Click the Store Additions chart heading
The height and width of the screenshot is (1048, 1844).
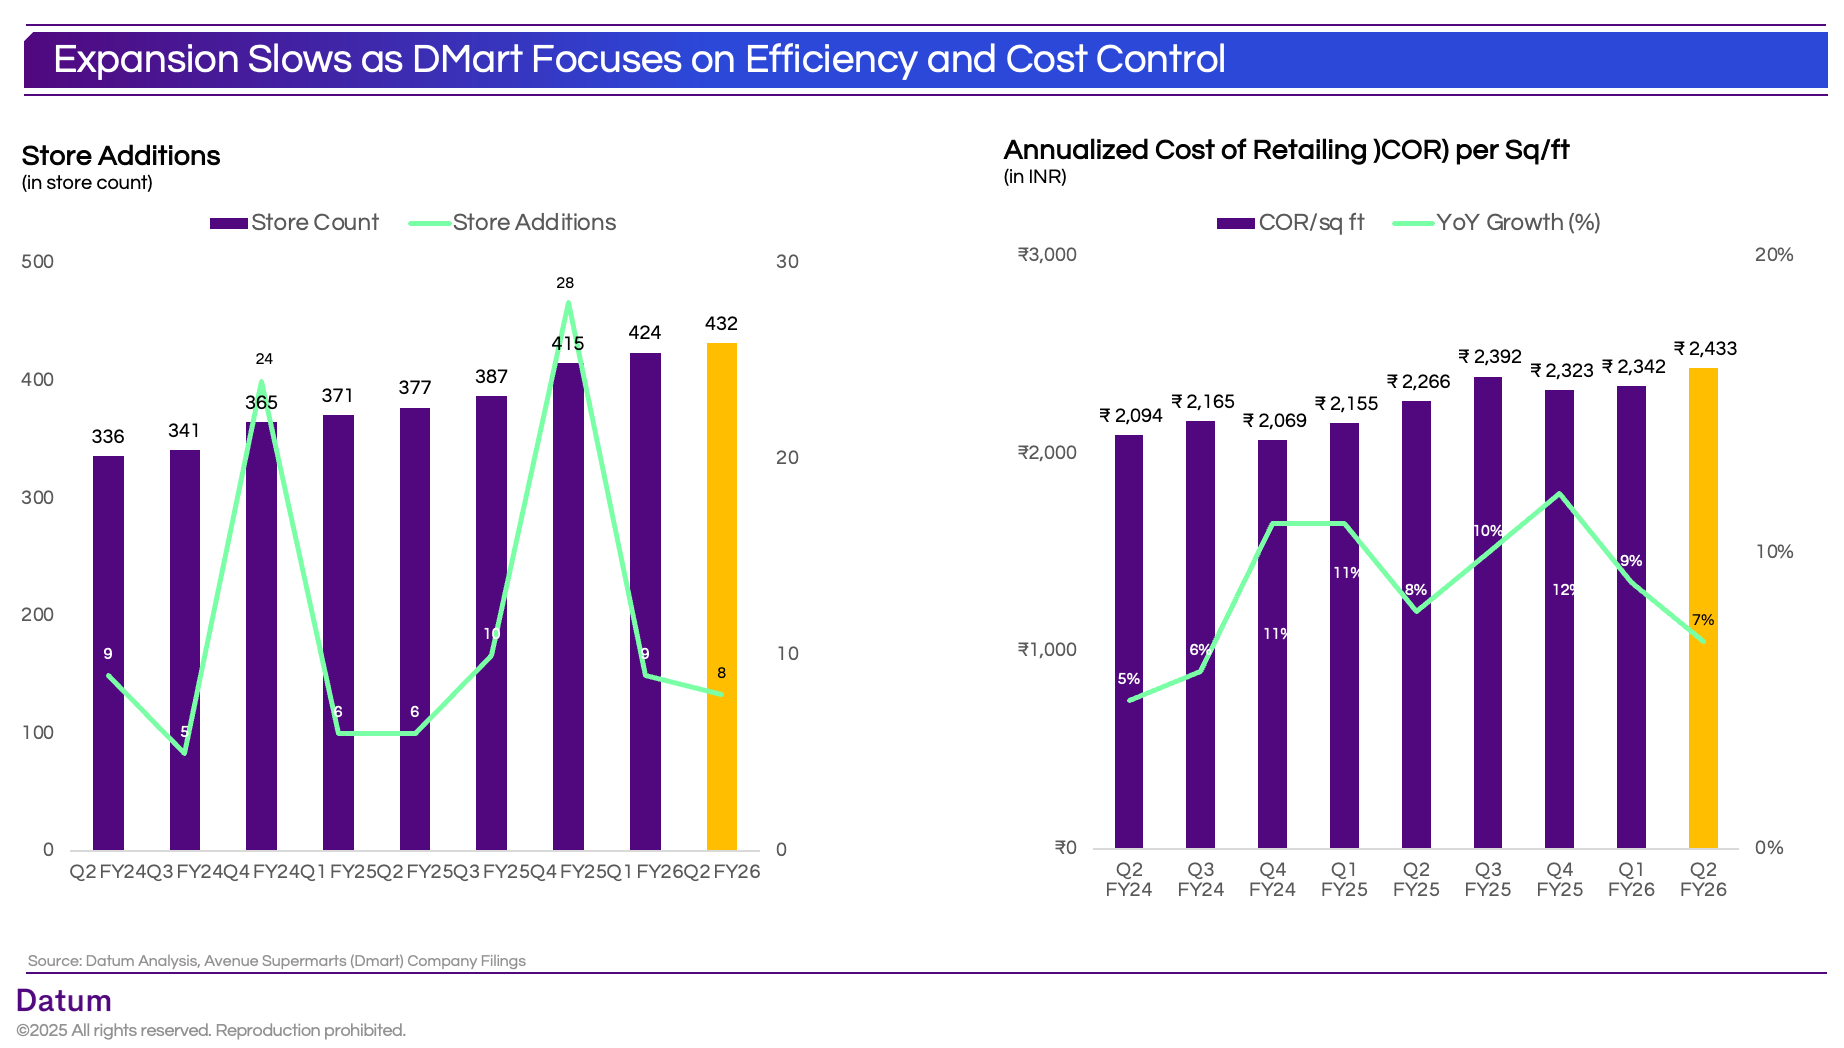pyautogui.click(x=121, y=156)
